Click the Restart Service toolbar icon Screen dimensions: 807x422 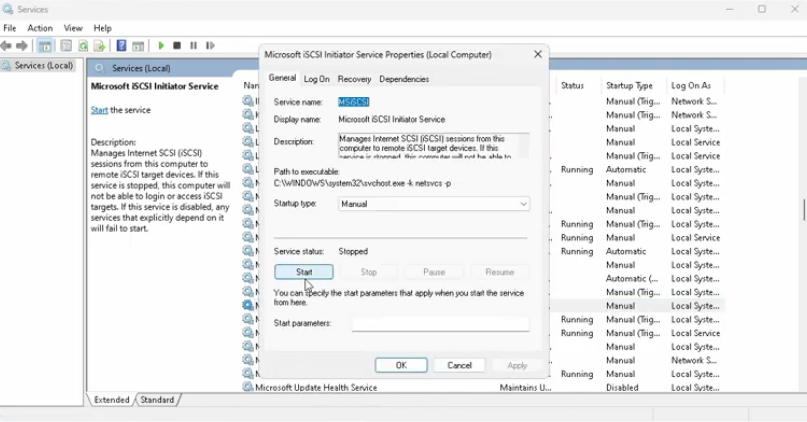click(210, 46)
